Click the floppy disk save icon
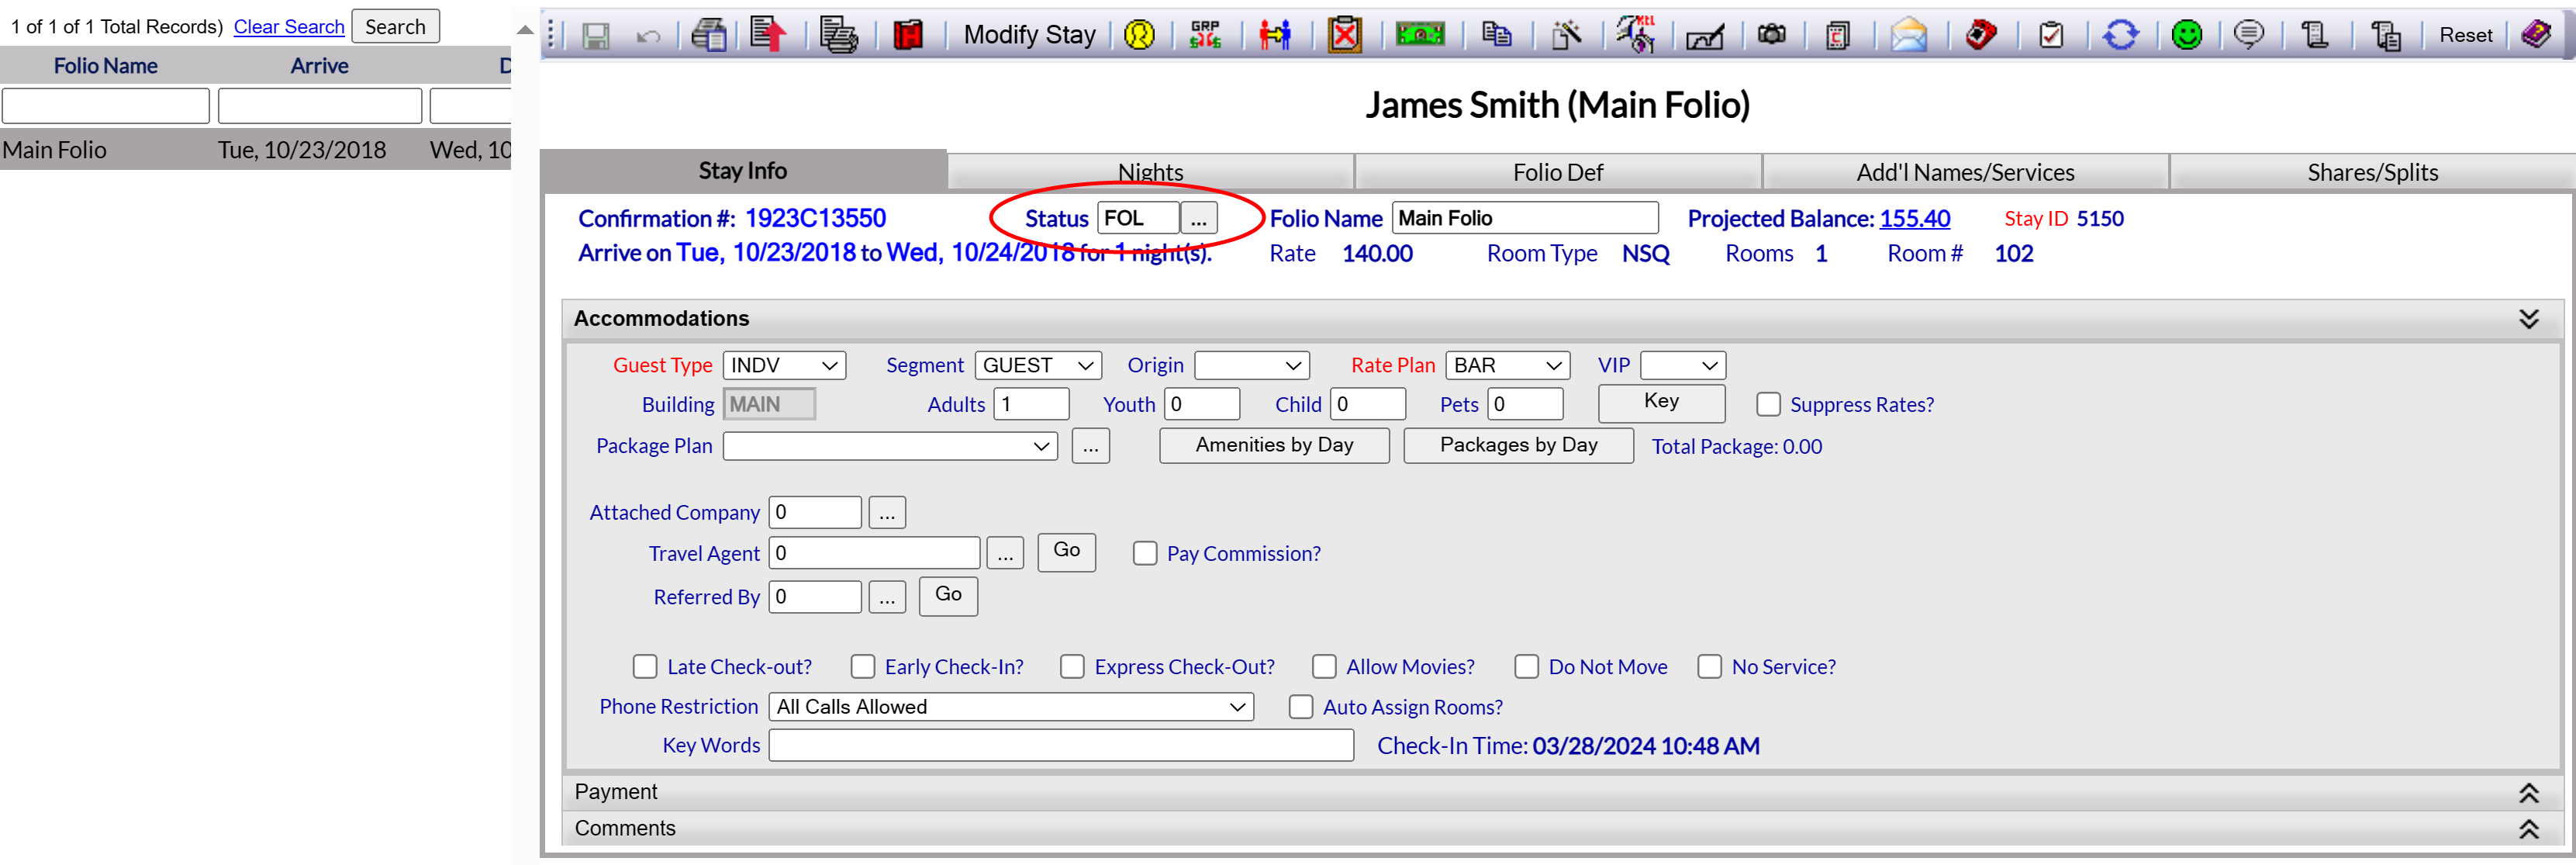The image size is (2576, 865). pos(596,37)
